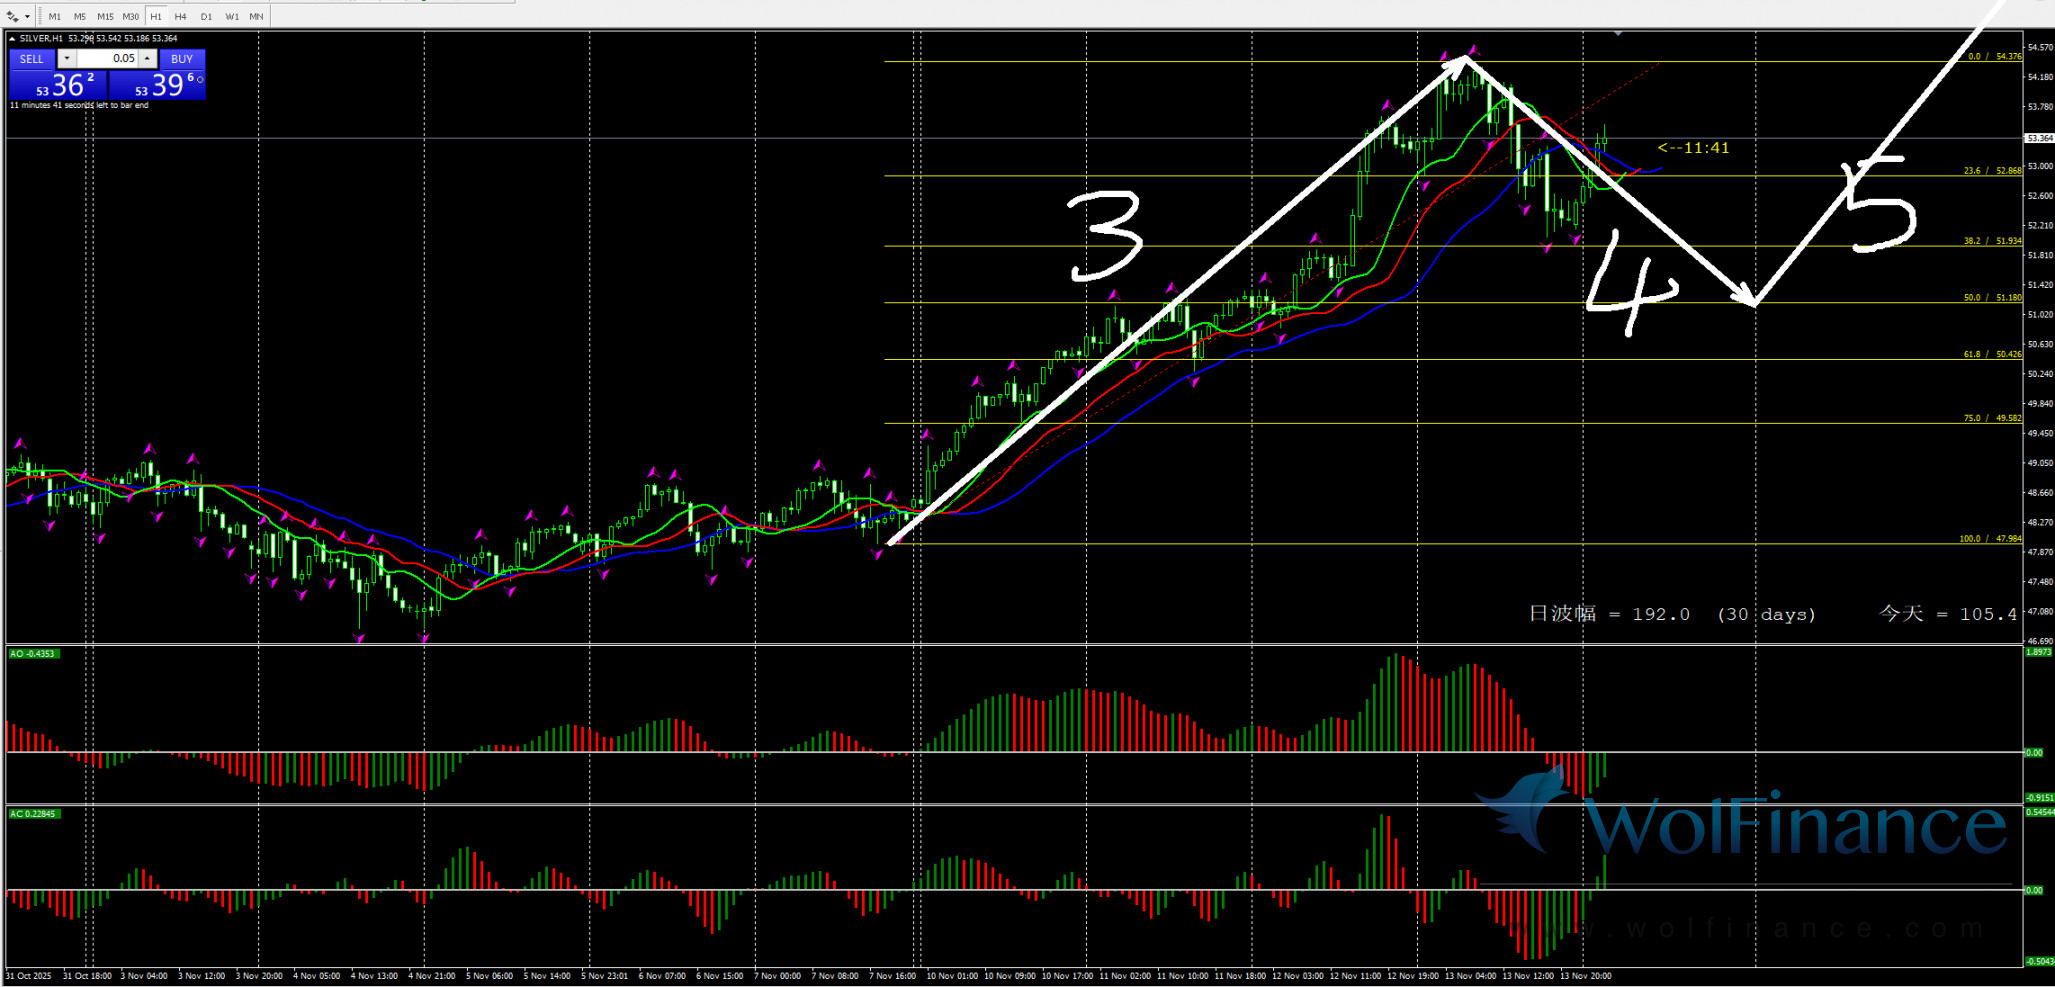
Task: Select the active H1 timeframe button
Action: 156,17
